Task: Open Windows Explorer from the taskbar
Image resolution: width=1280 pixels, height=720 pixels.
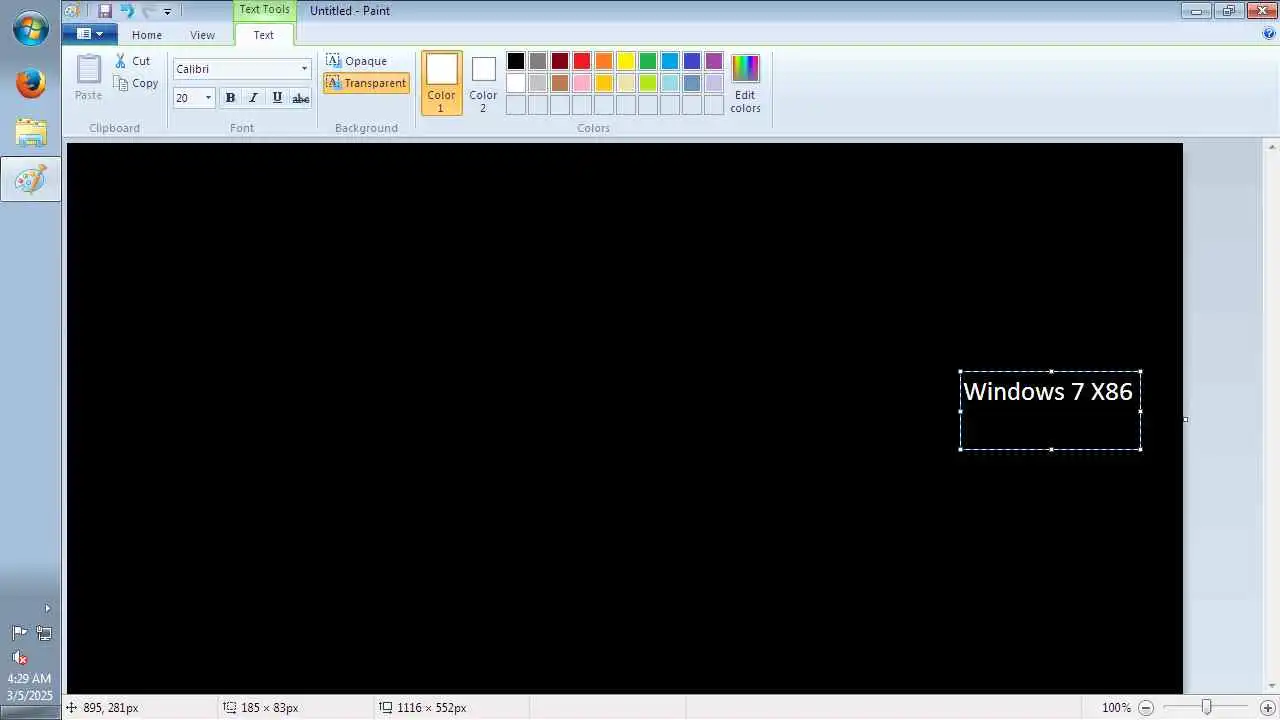Action: (30, 132)
